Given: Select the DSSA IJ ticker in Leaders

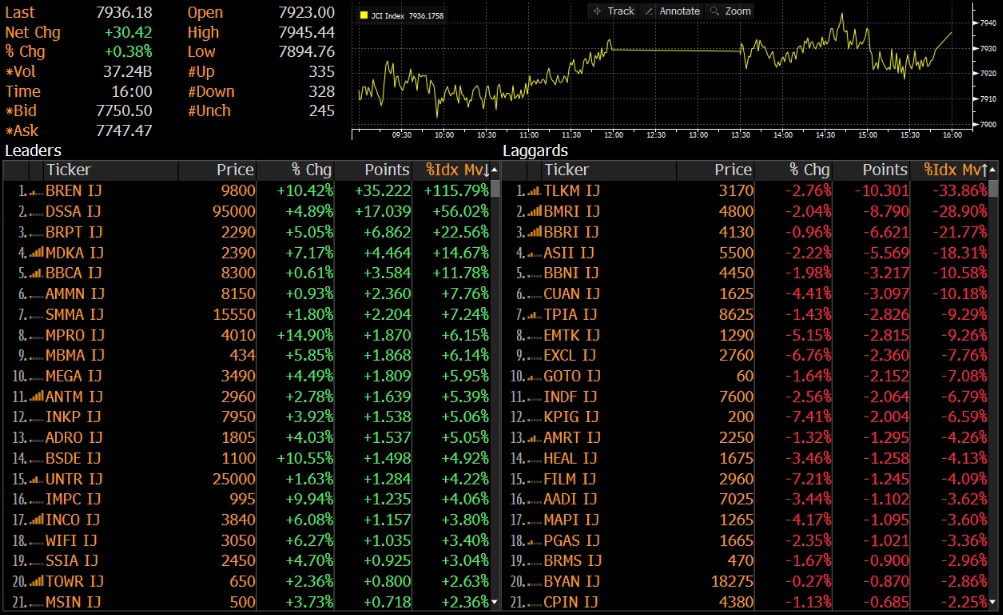Looking at the screenshot, I should [74, 211].
